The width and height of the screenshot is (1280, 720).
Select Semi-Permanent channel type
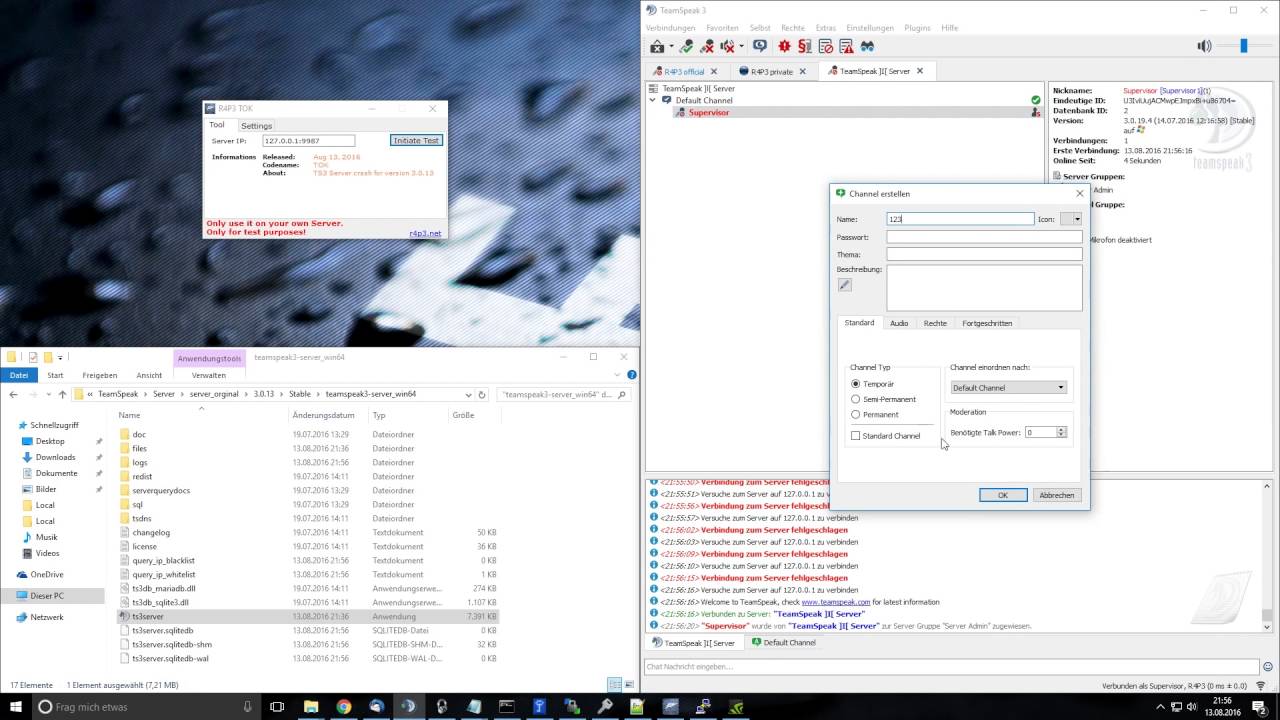(883, 399)
